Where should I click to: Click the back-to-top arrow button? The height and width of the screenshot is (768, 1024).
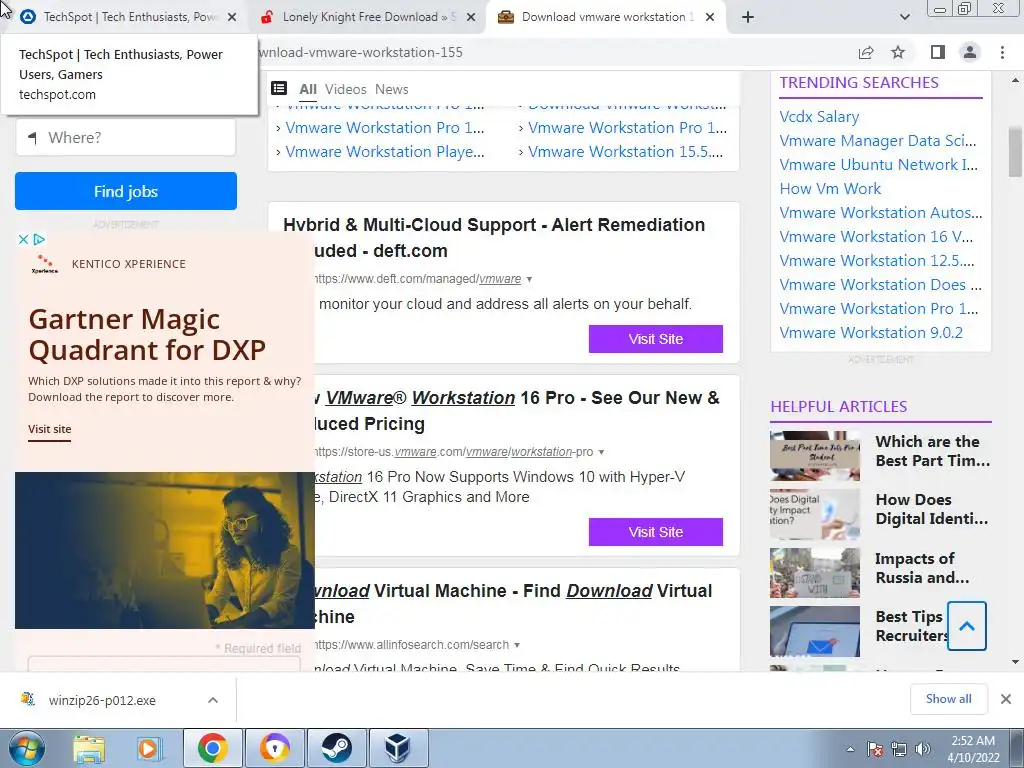(967, 626)
